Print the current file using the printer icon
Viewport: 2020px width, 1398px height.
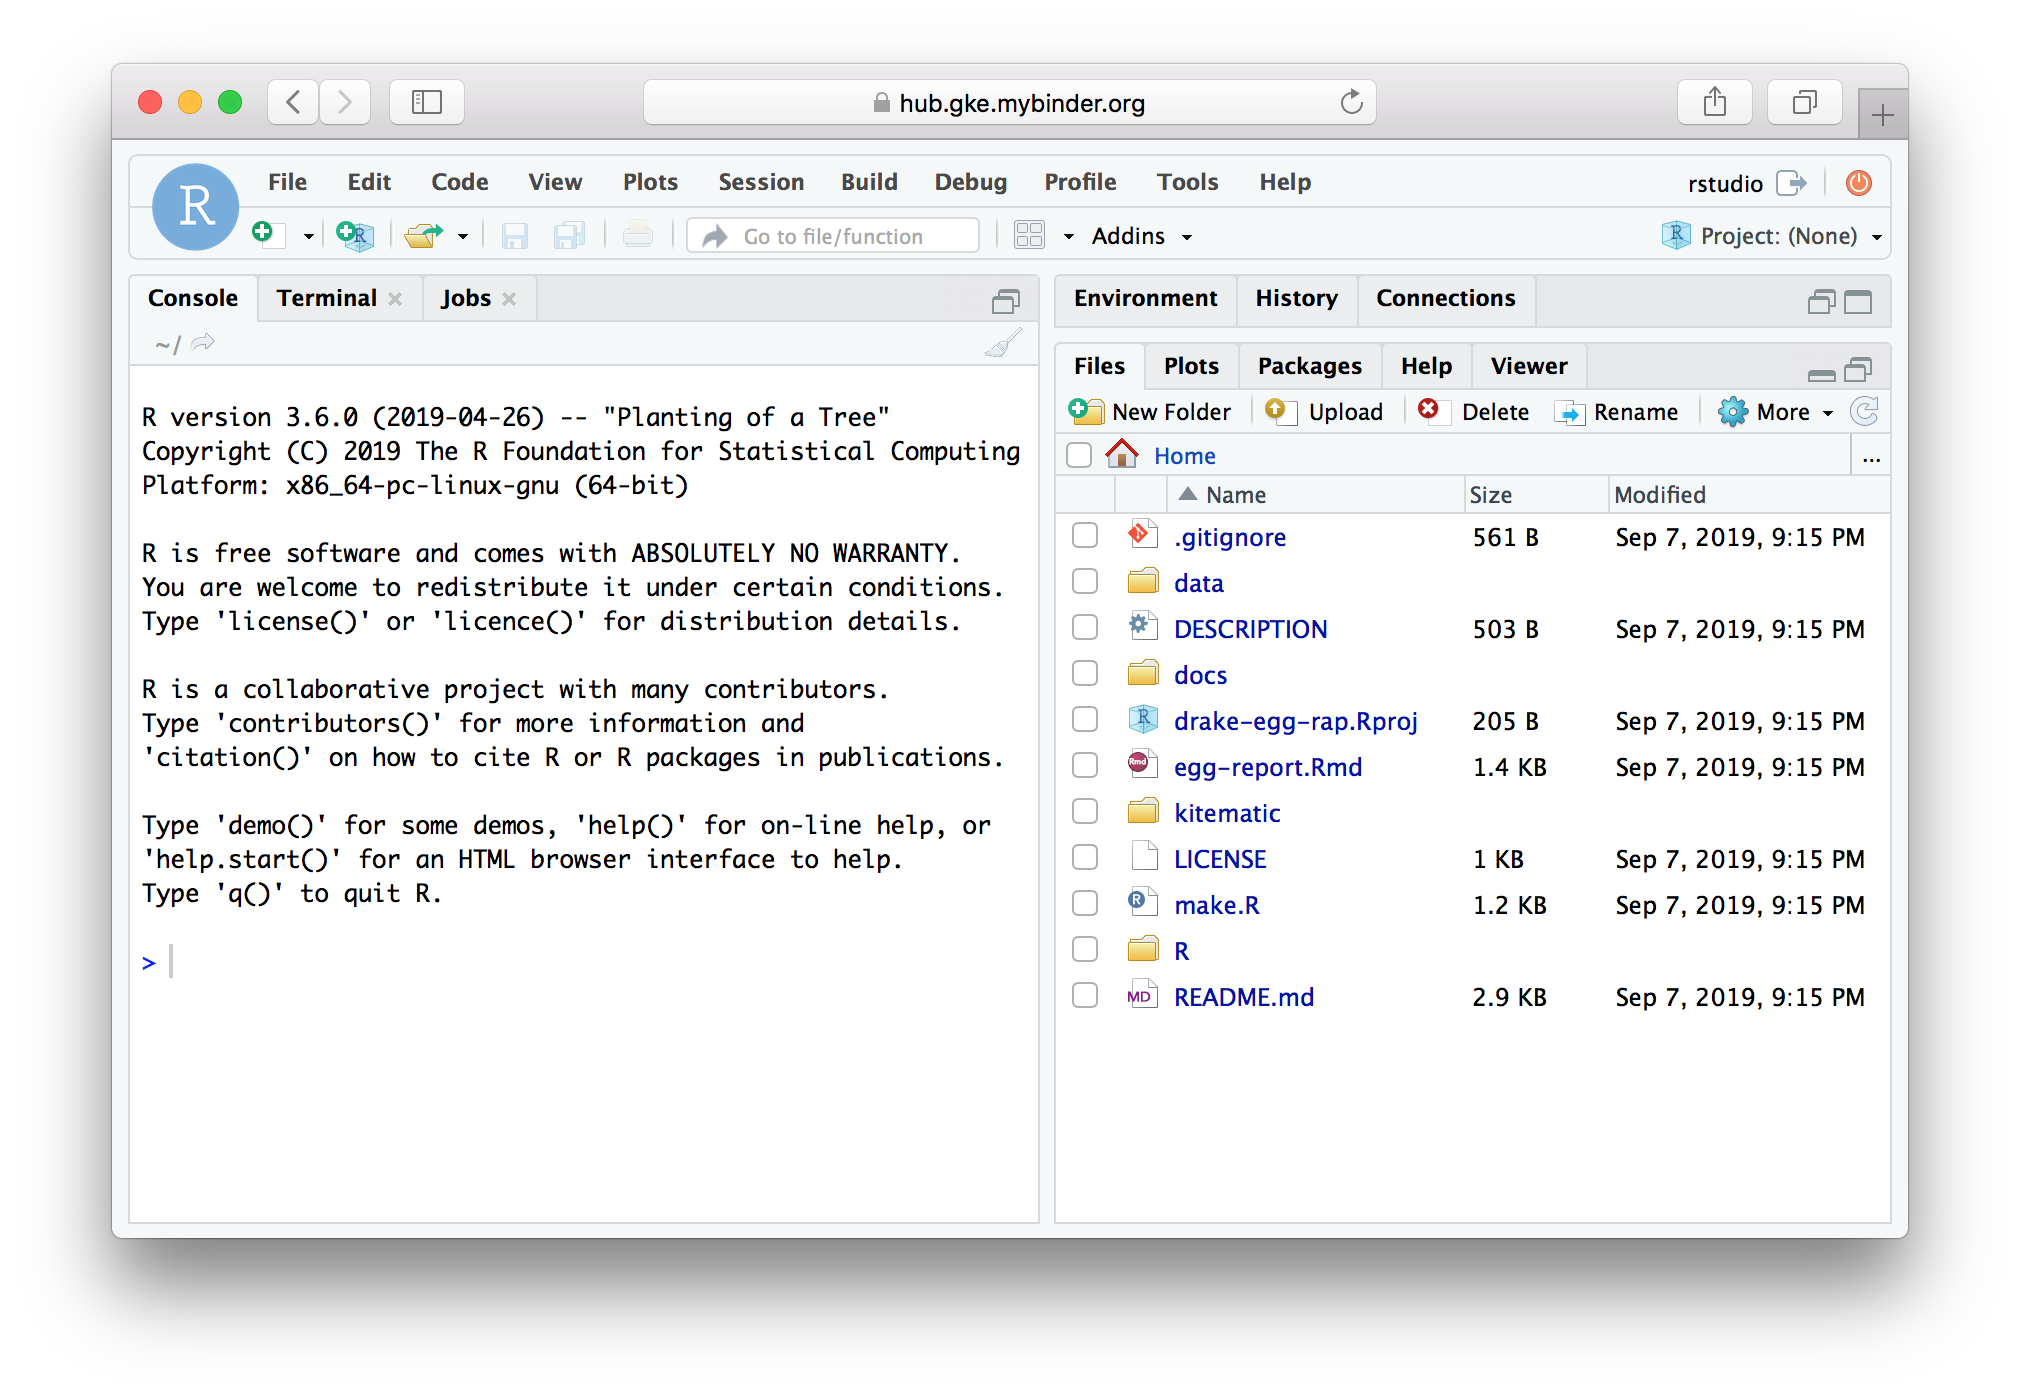639,234
